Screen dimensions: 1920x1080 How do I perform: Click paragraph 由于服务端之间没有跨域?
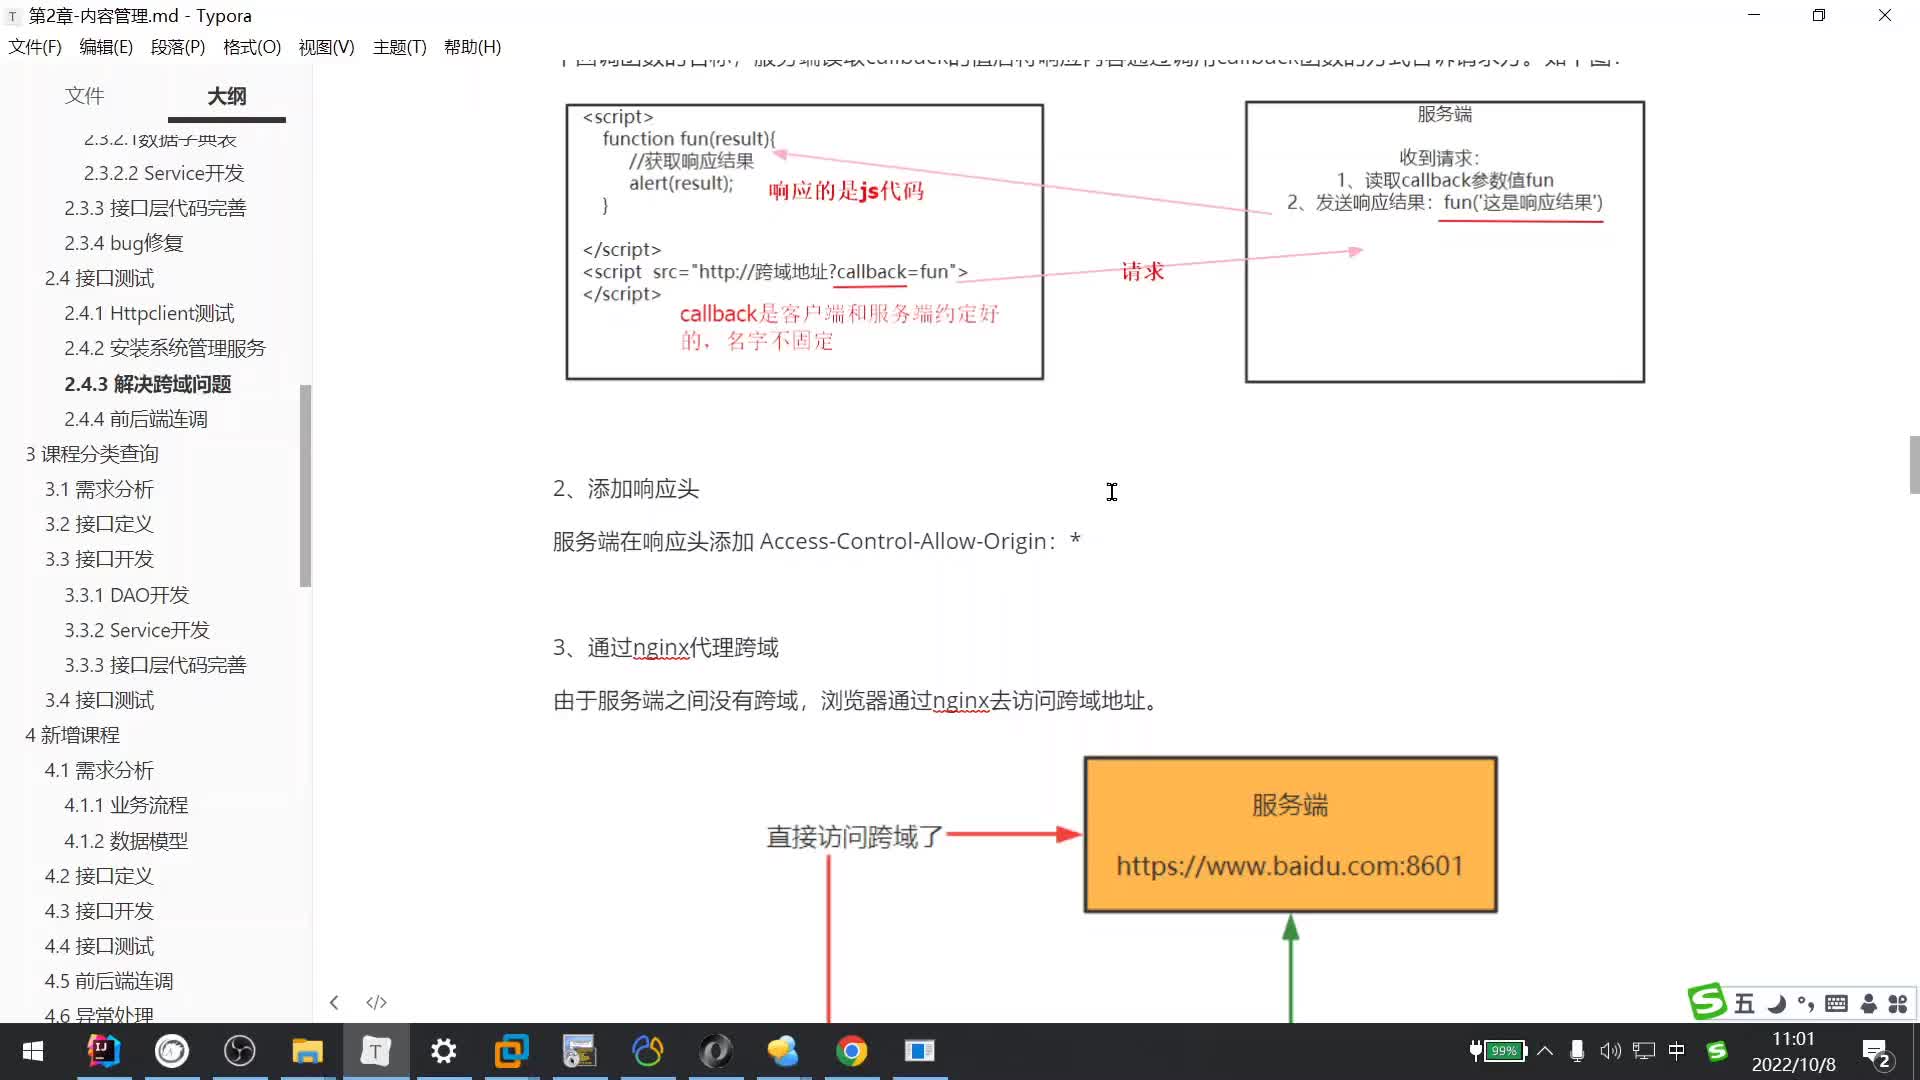(860, 701)
